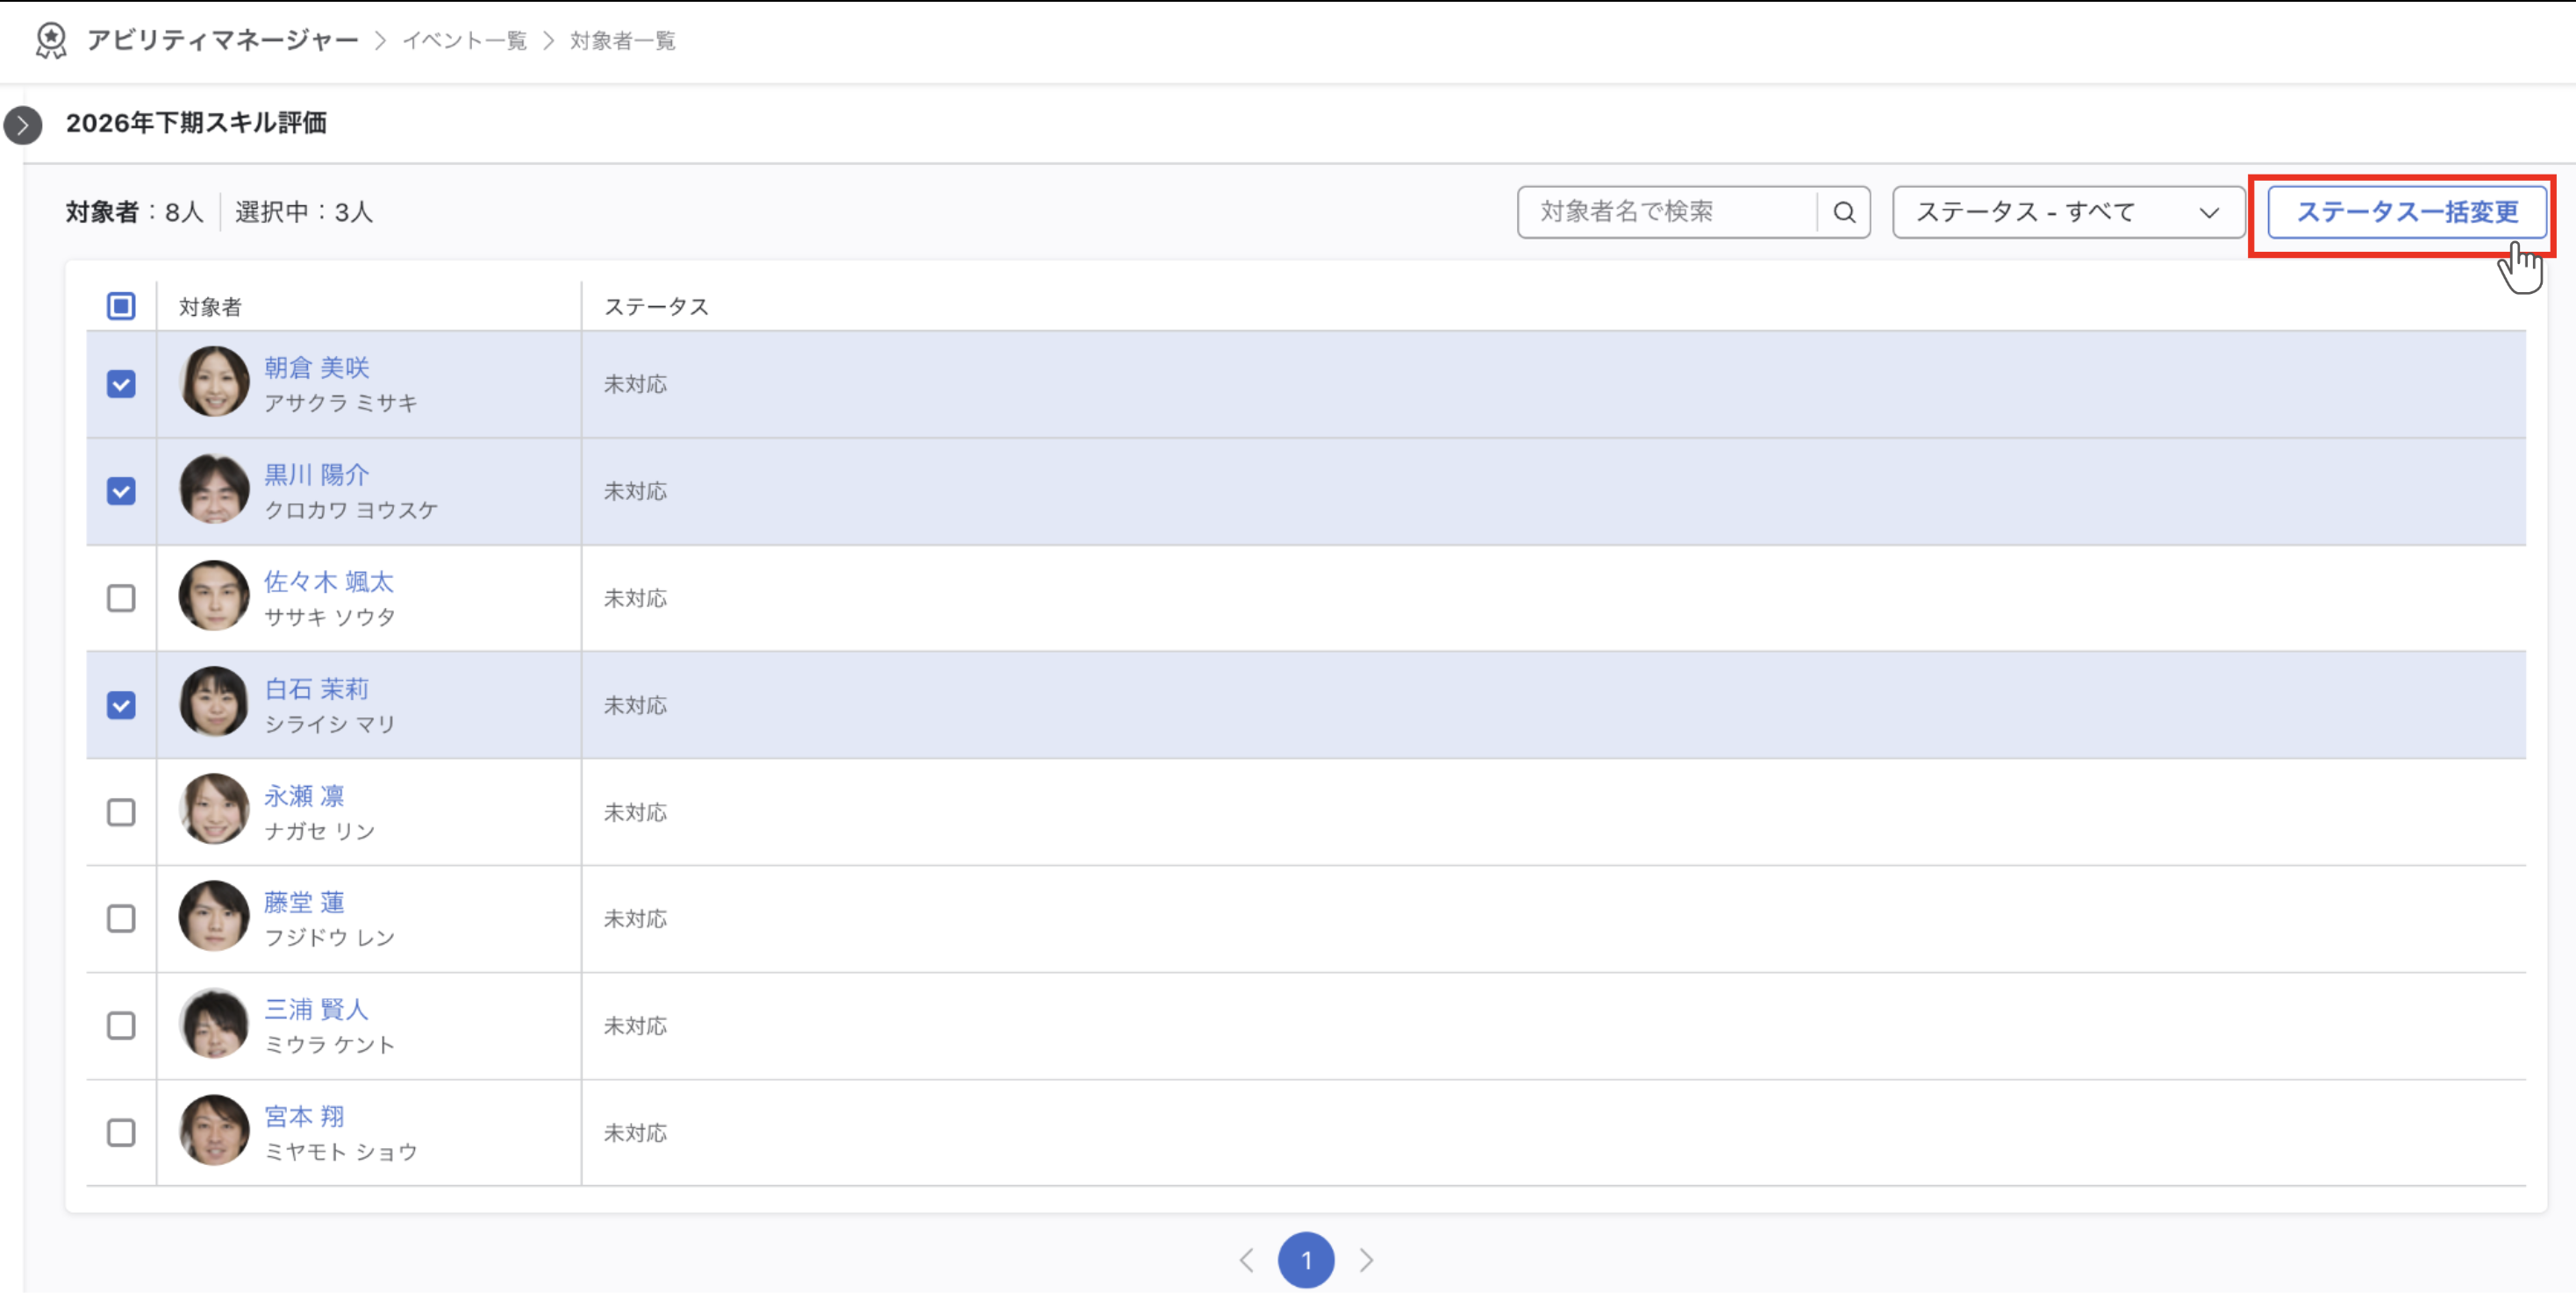This screenshot has height=1307, width=2576.
Task: Click the avatar of 黒川 陽介
Action: click(x=214, y=491)
